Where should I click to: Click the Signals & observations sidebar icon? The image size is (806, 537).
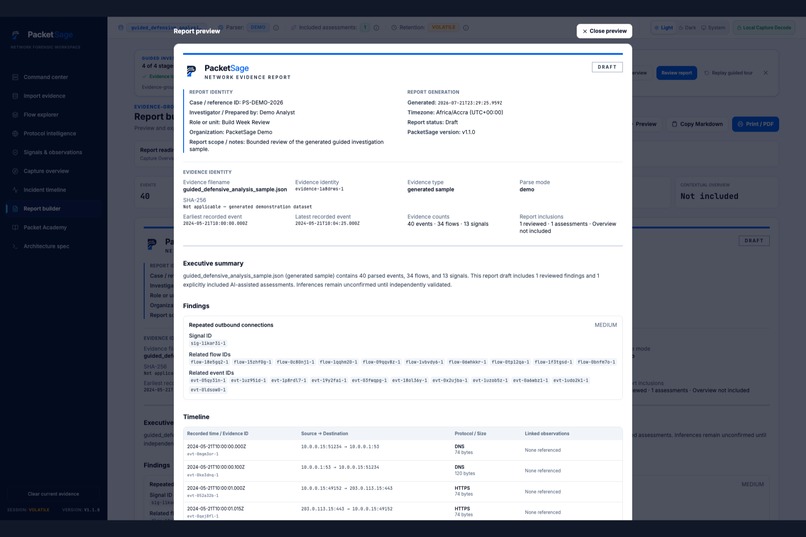point(15,152)
